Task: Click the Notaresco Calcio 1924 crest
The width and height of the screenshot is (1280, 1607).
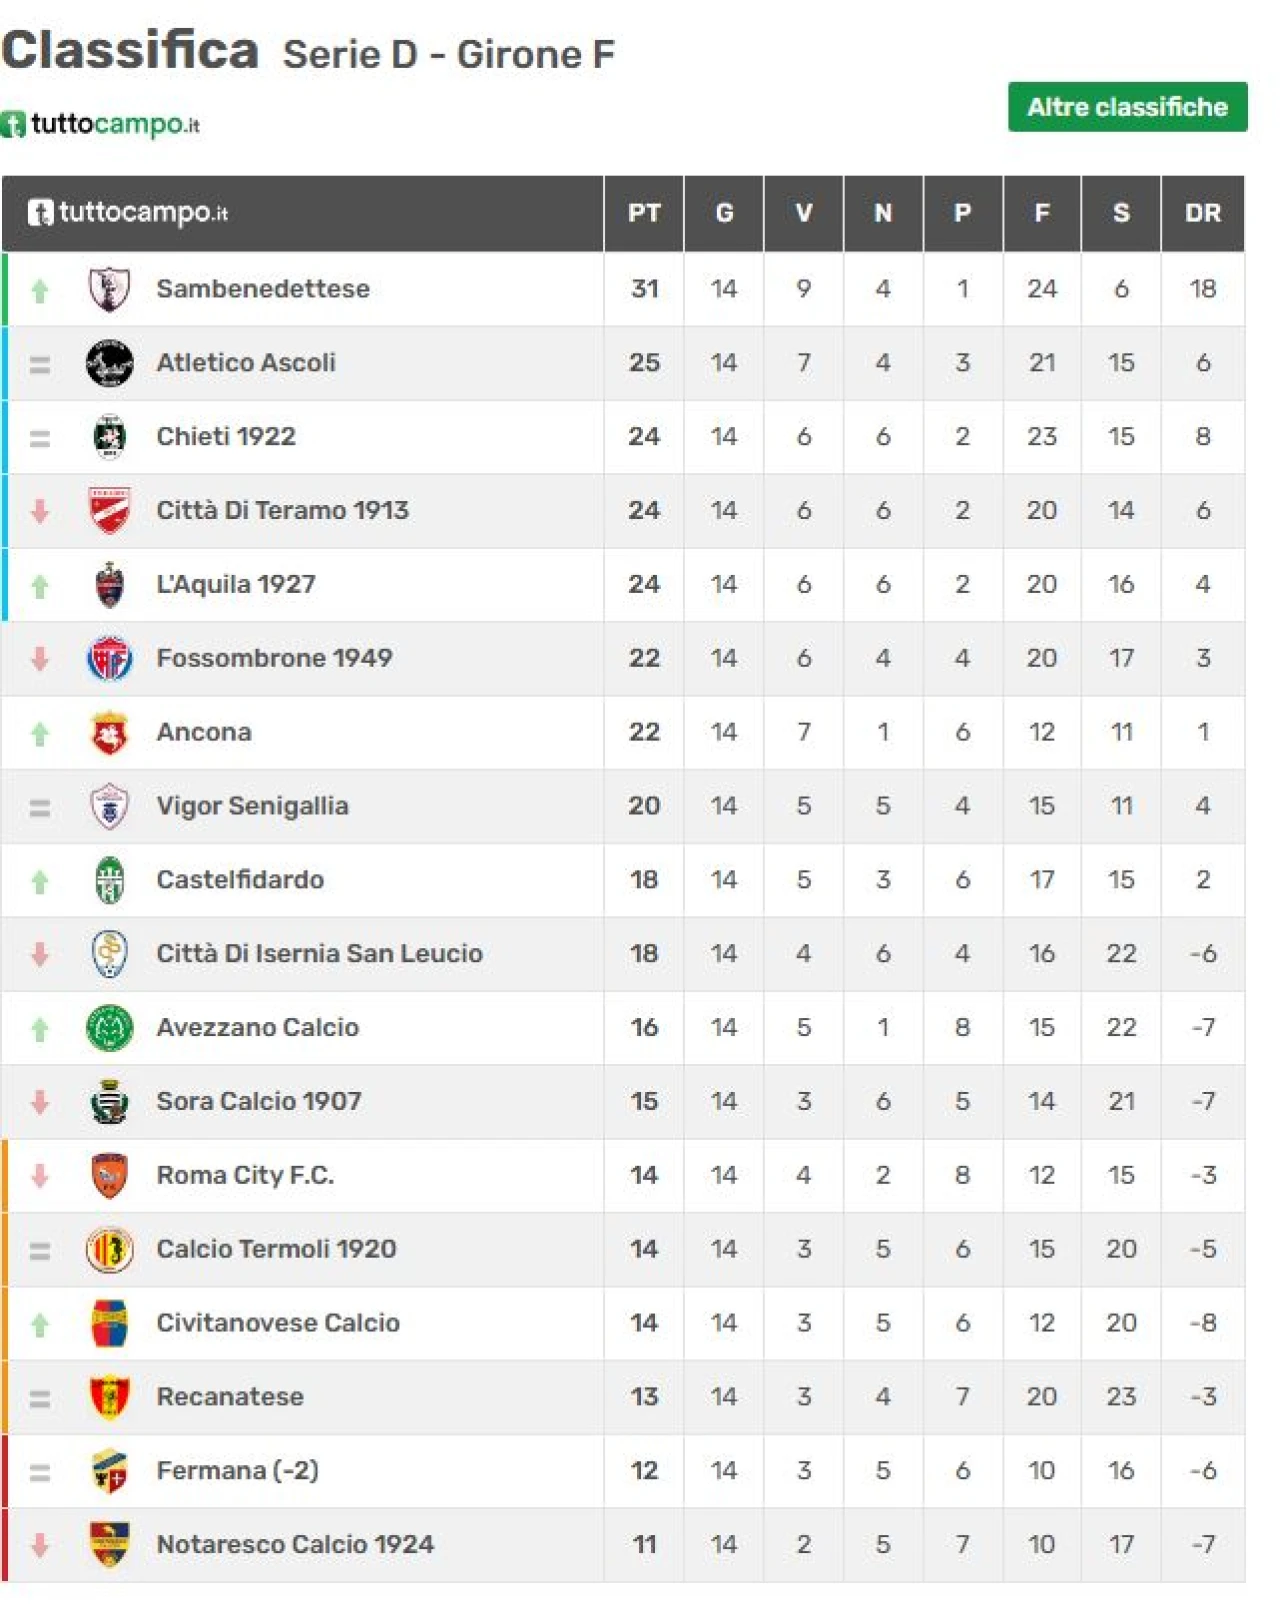Action: click(x=109, y=1545)
